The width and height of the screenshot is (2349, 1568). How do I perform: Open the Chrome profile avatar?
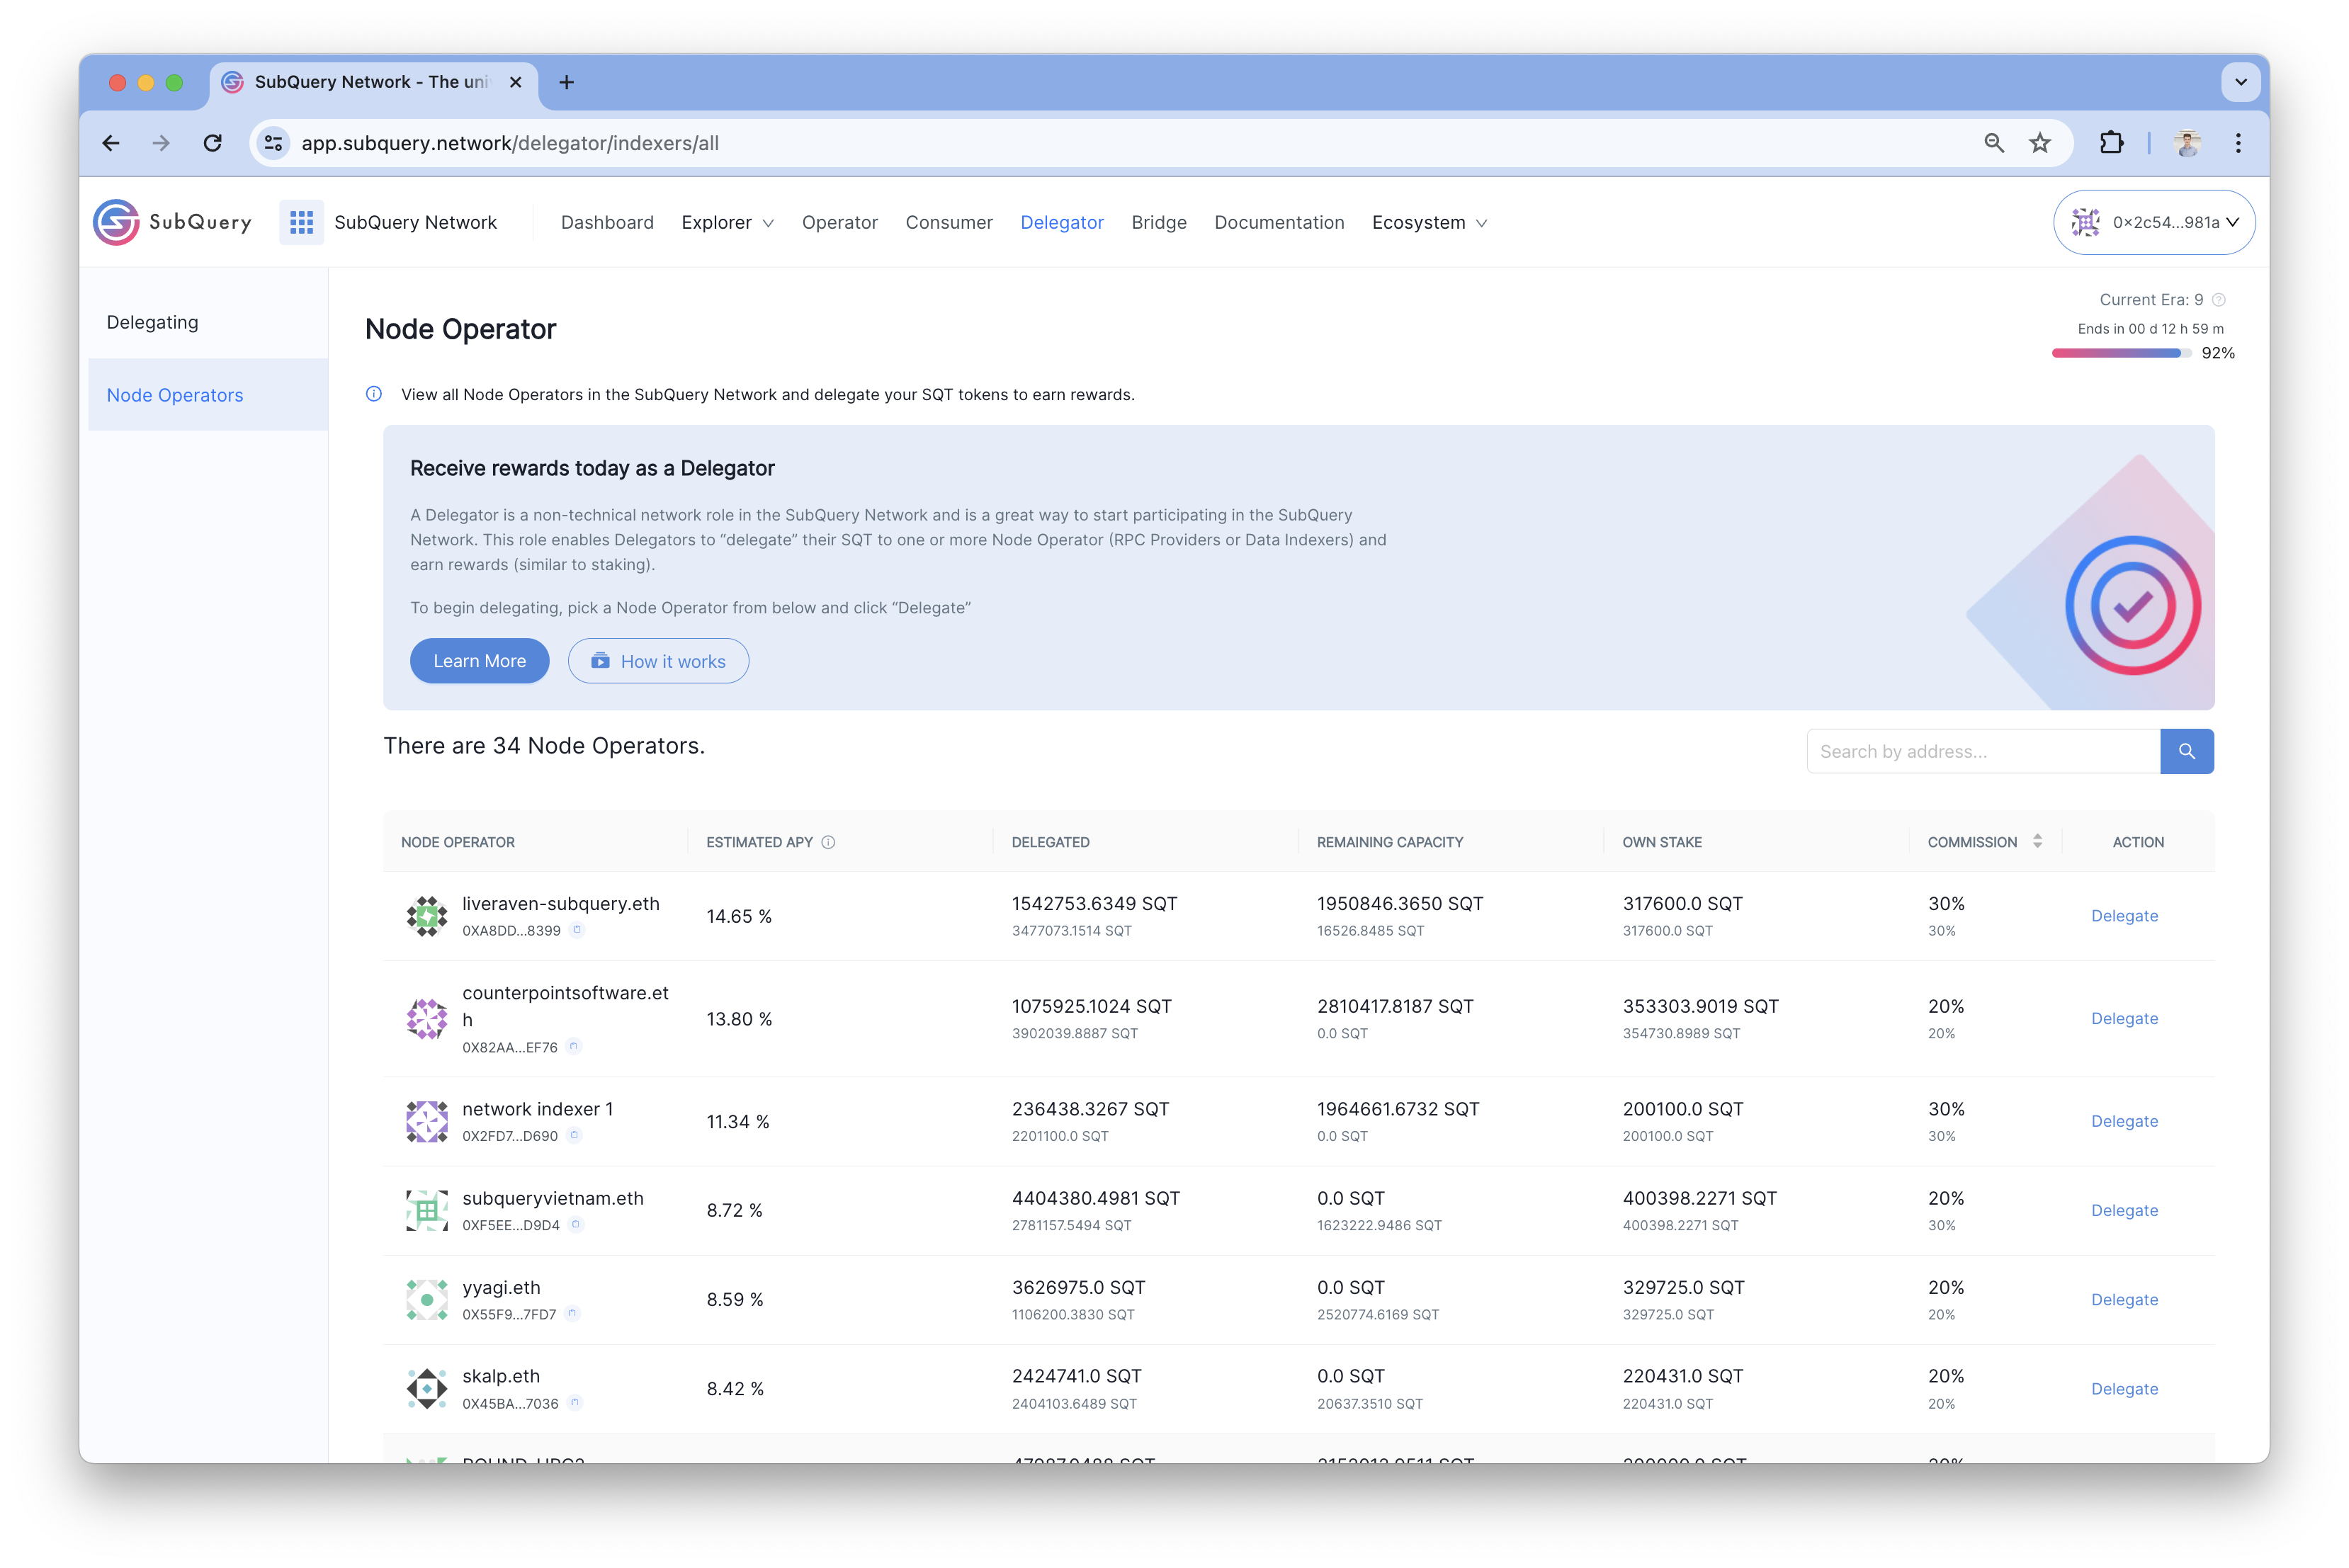click(2187, 143)
